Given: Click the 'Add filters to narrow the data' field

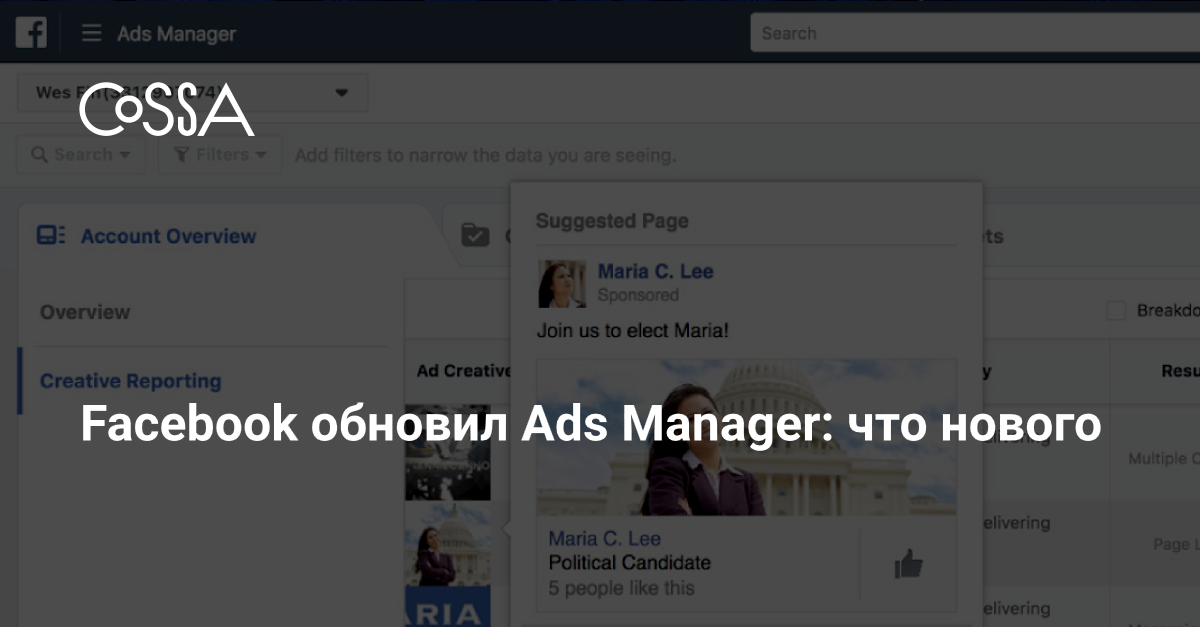Looking at the screenshot, I should [x=486, y=155].
